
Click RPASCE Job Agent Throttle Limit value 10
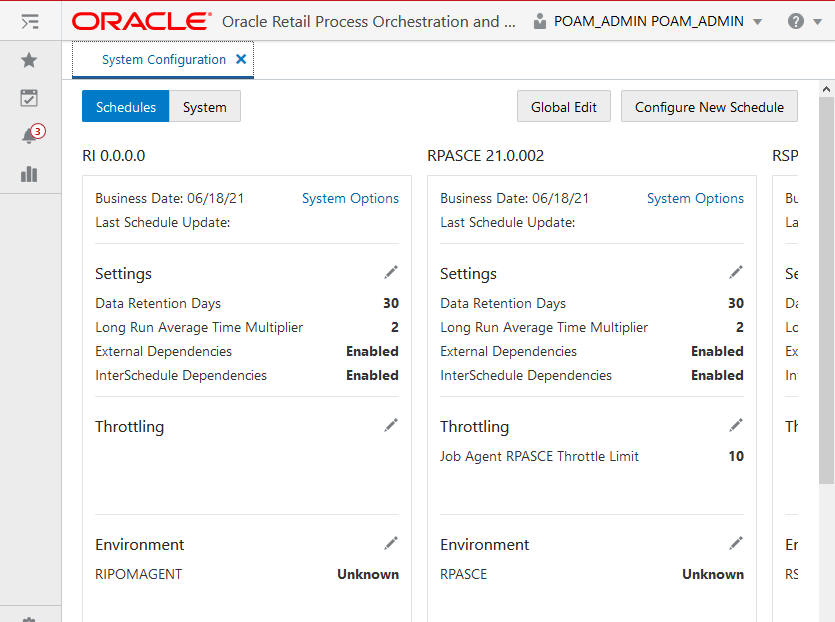736,456
